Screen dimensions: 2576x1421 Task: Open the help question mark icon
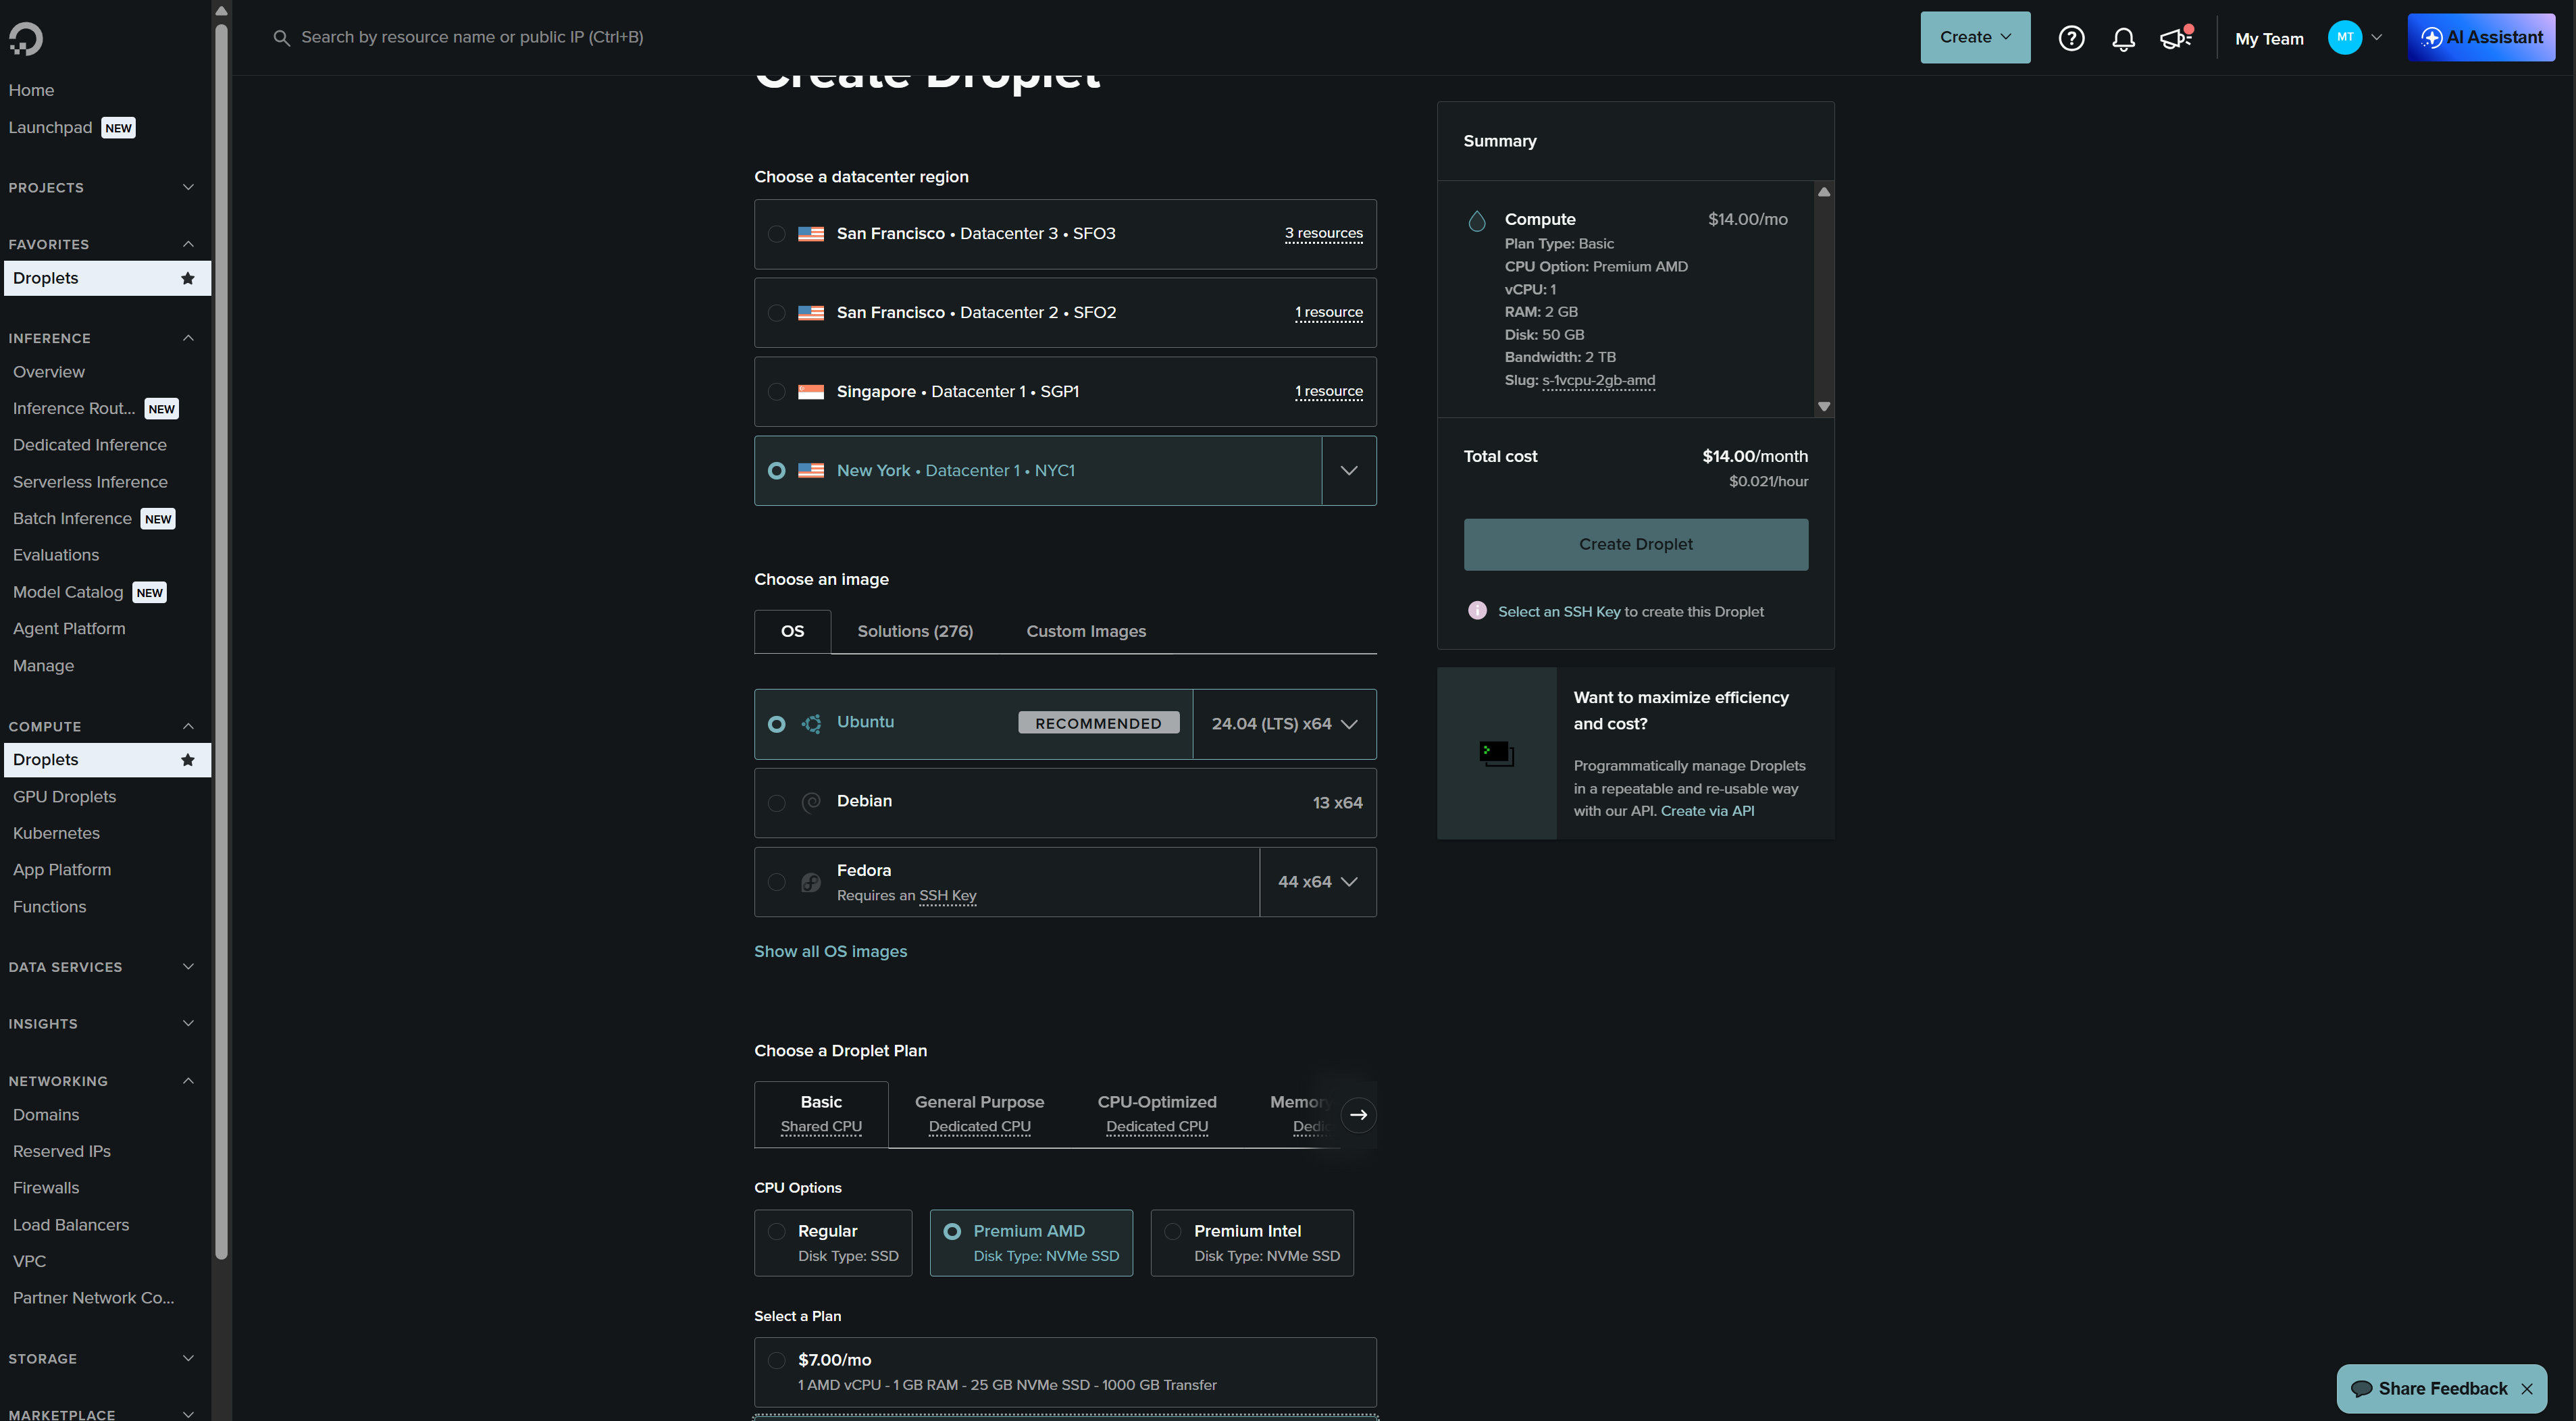point(2071,38)
